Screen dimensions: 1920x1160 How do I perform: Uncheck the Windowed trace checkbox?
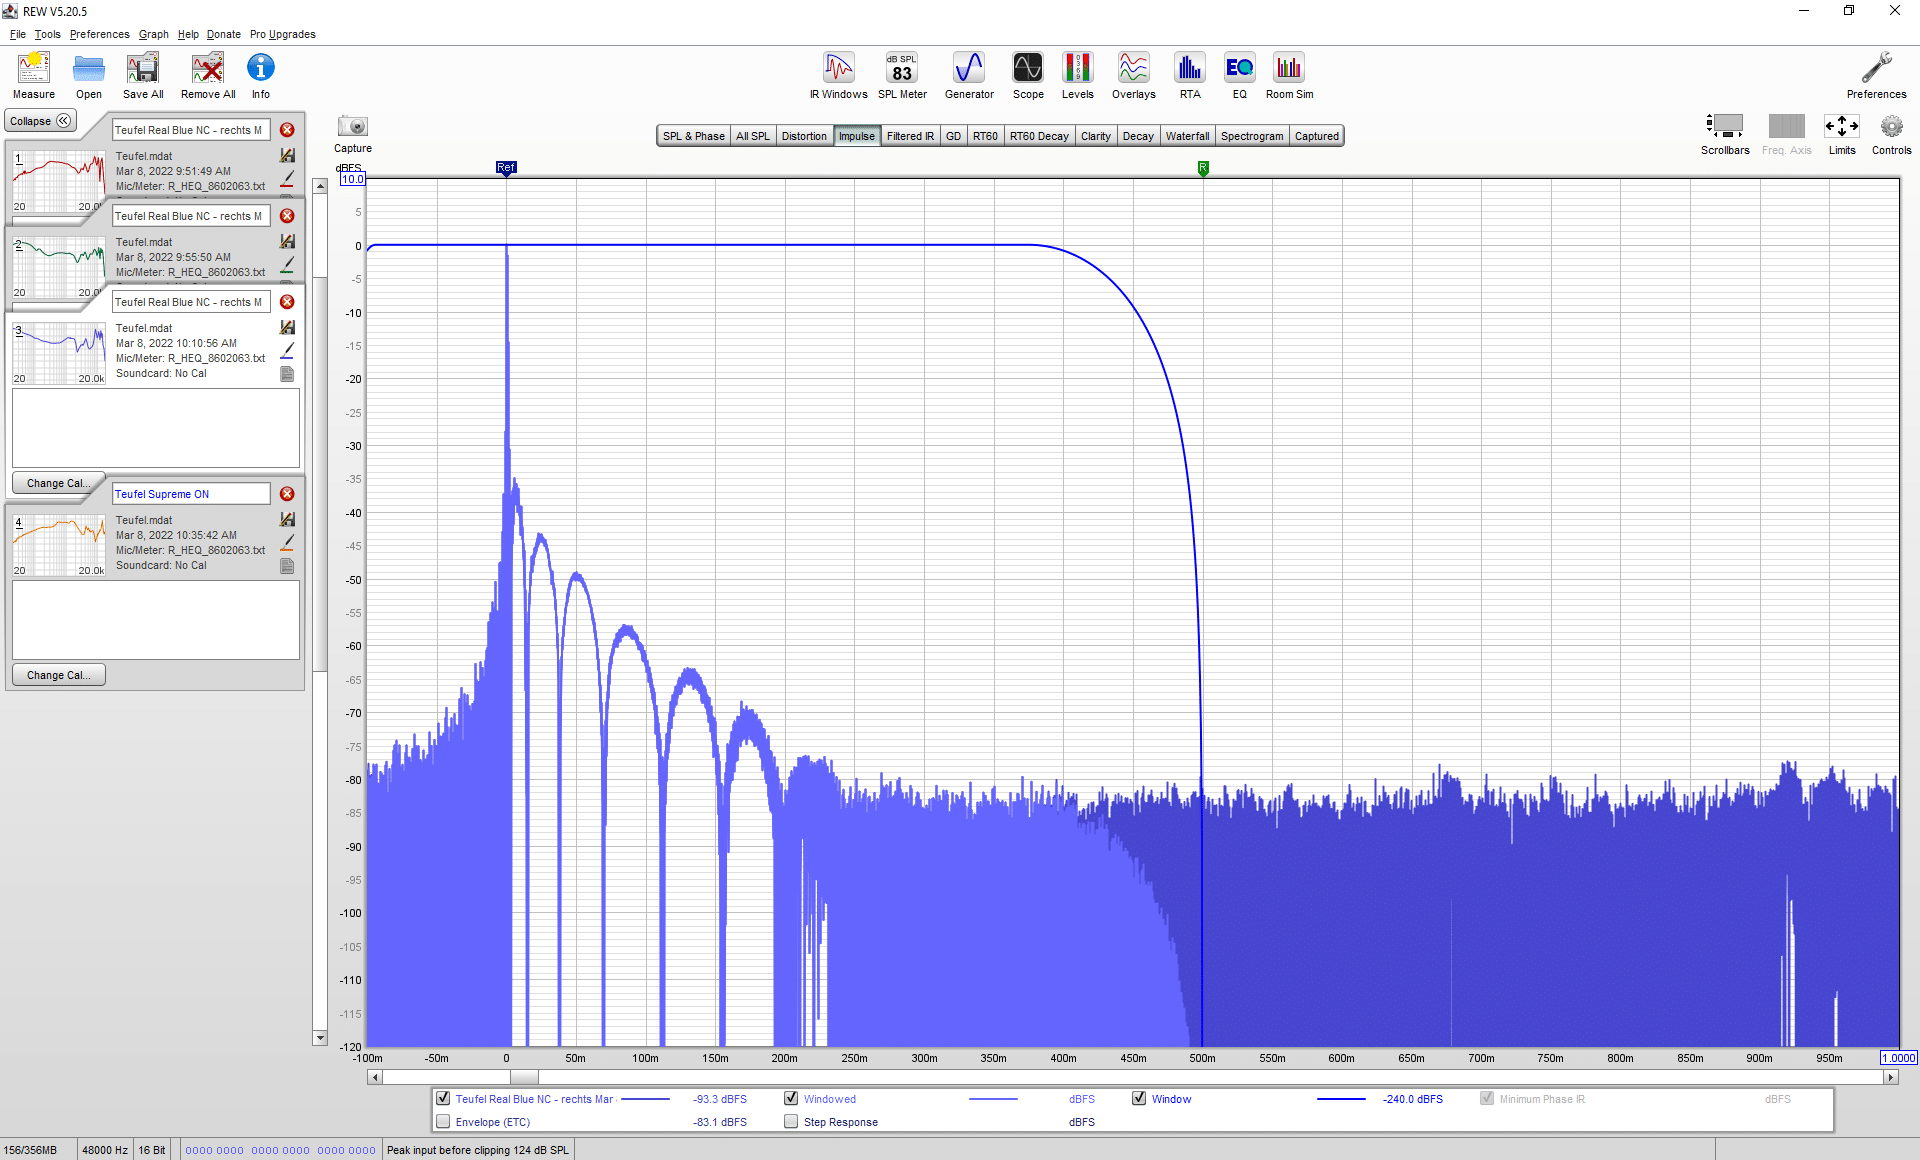click(x=791, y=1098)
